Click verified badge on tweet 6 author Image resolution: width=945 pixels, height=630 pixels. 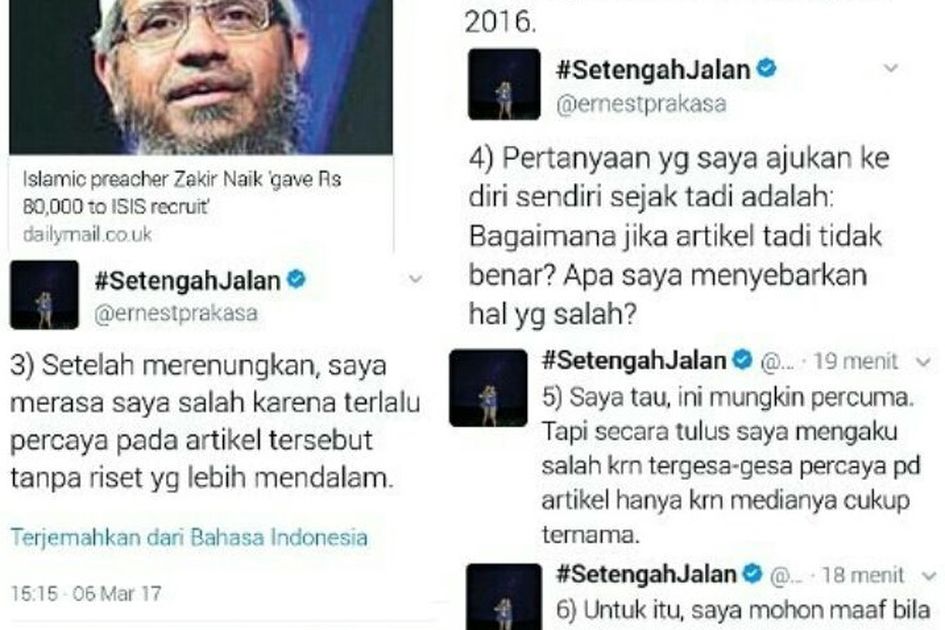753,573
